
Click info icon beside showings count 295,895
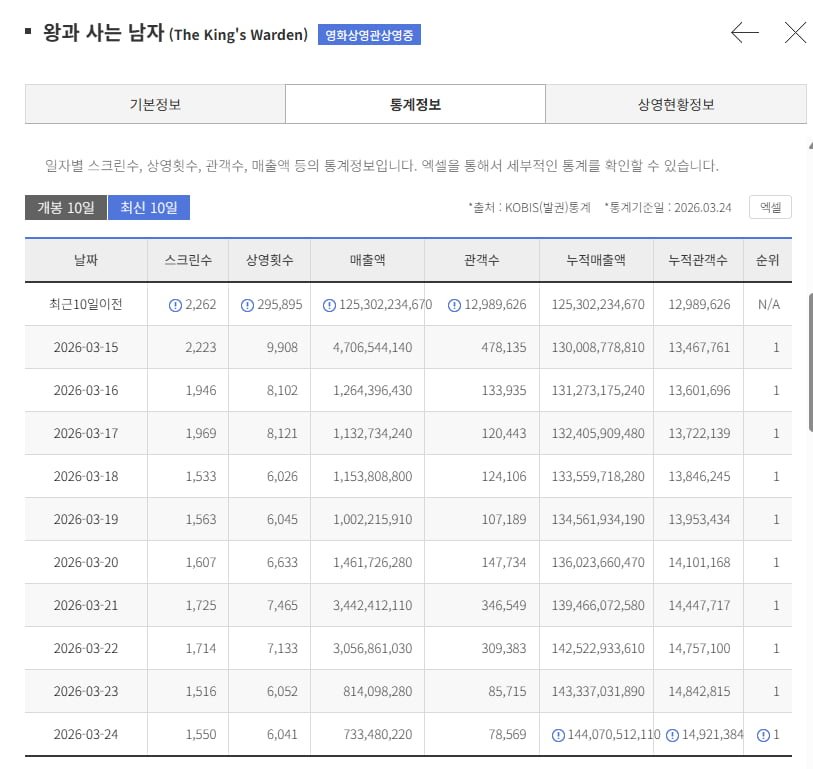pyautogui.click(x=247, y=305)
